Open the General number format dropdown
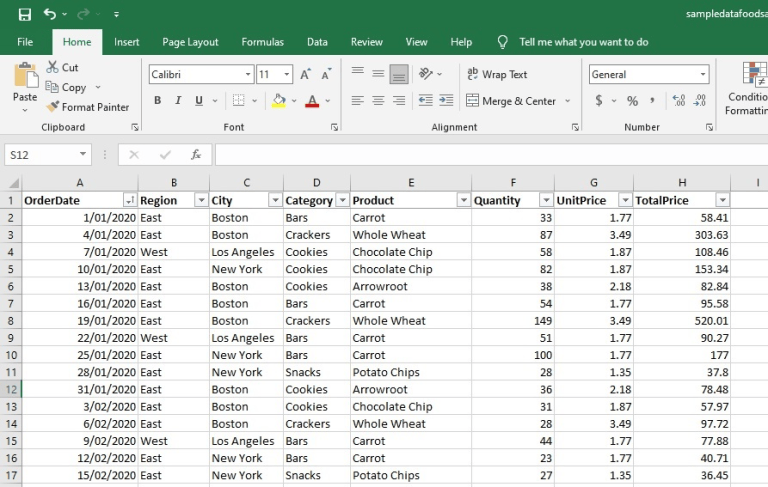This screenshot has width=768, height=487. (x=703, y=74)
